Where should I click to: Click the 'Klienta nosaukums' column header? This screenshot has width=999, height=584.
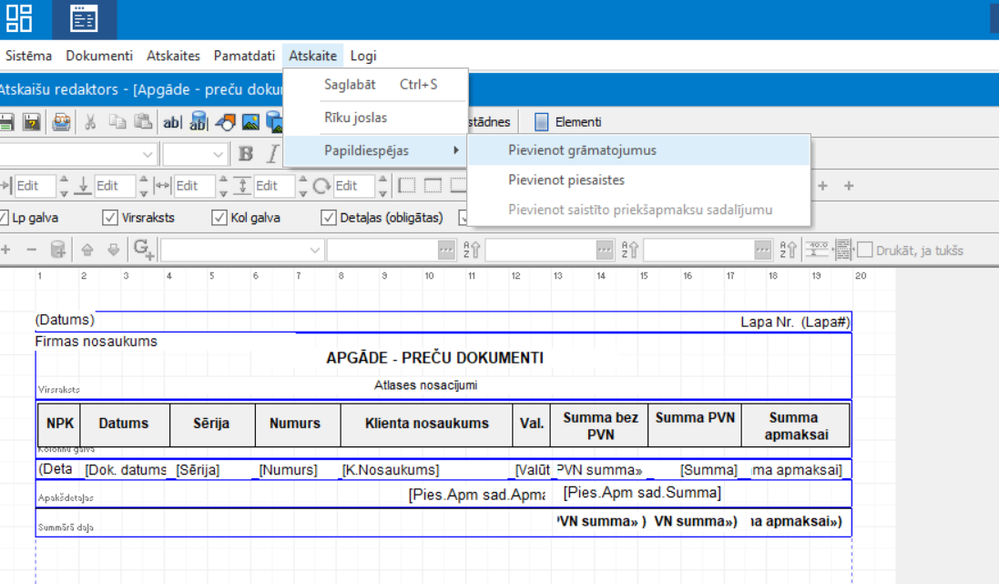pyautogui.click(x=426, y=423)
